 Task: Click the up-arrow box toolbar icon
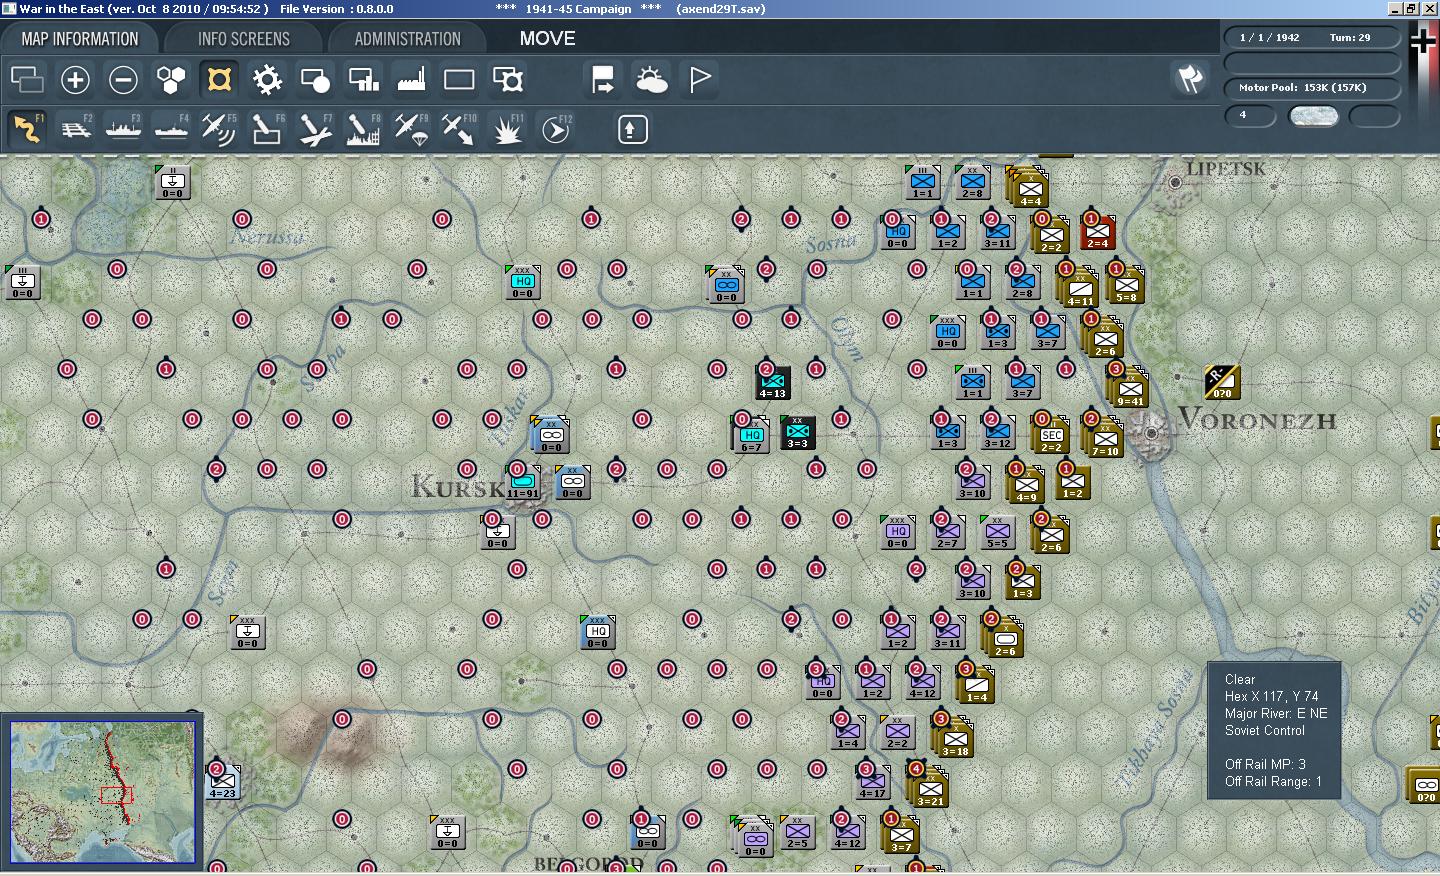tap(632, 129)
